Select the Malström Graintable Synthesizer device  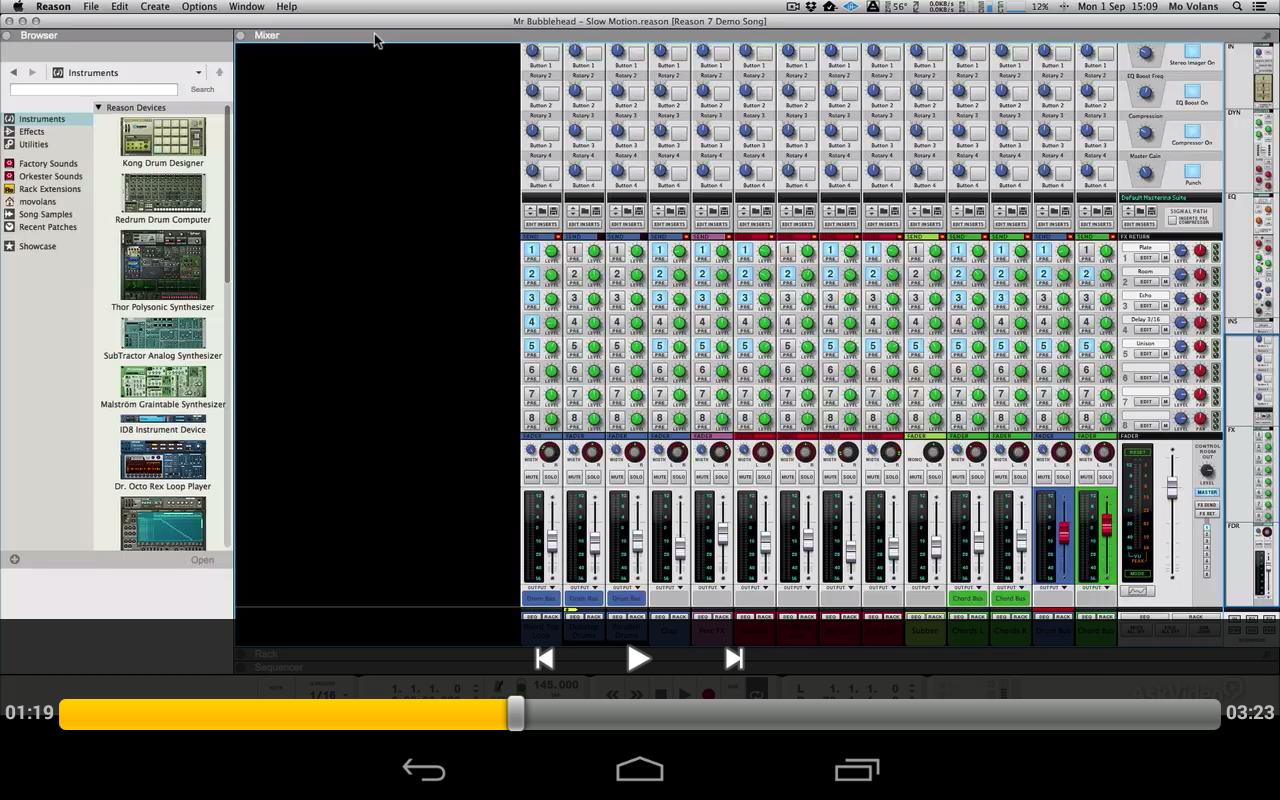click(163, 387)
